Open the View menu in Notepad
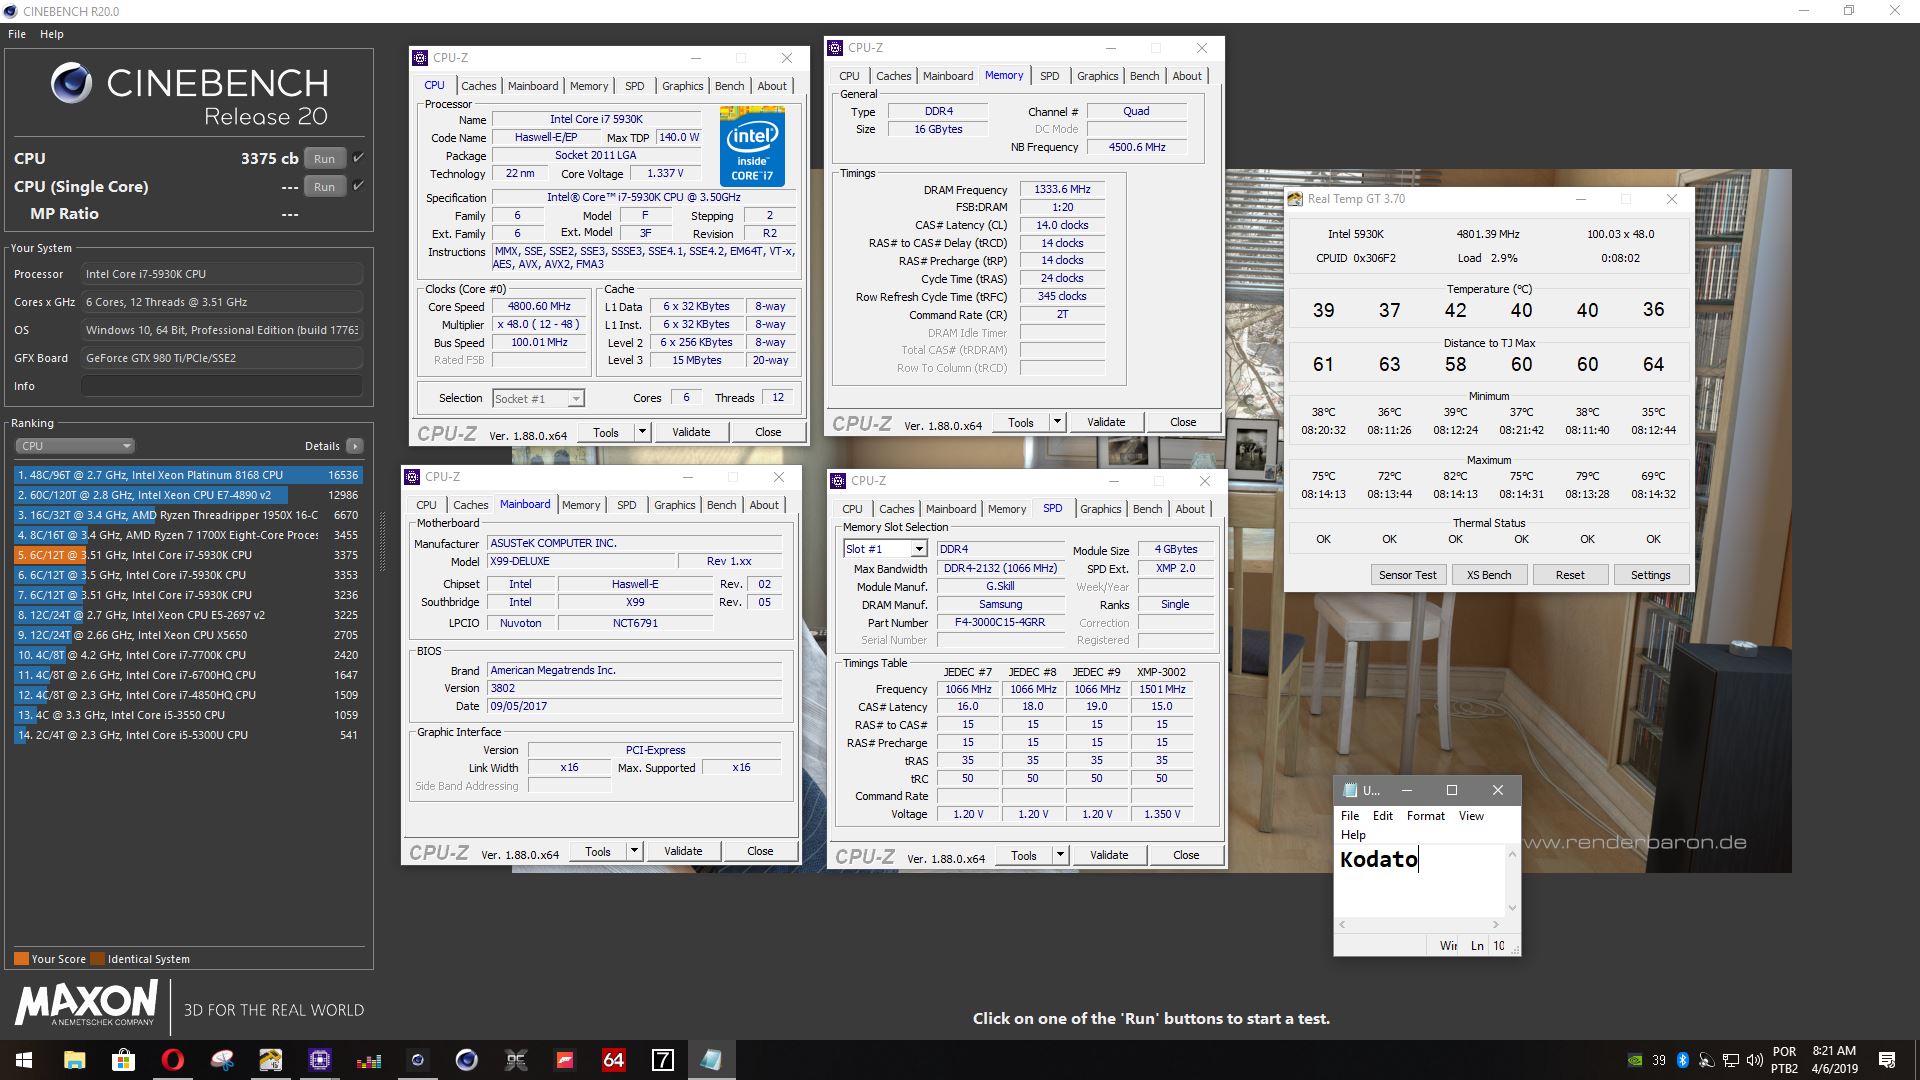1920x1080 pixels. click(1471, 816)
